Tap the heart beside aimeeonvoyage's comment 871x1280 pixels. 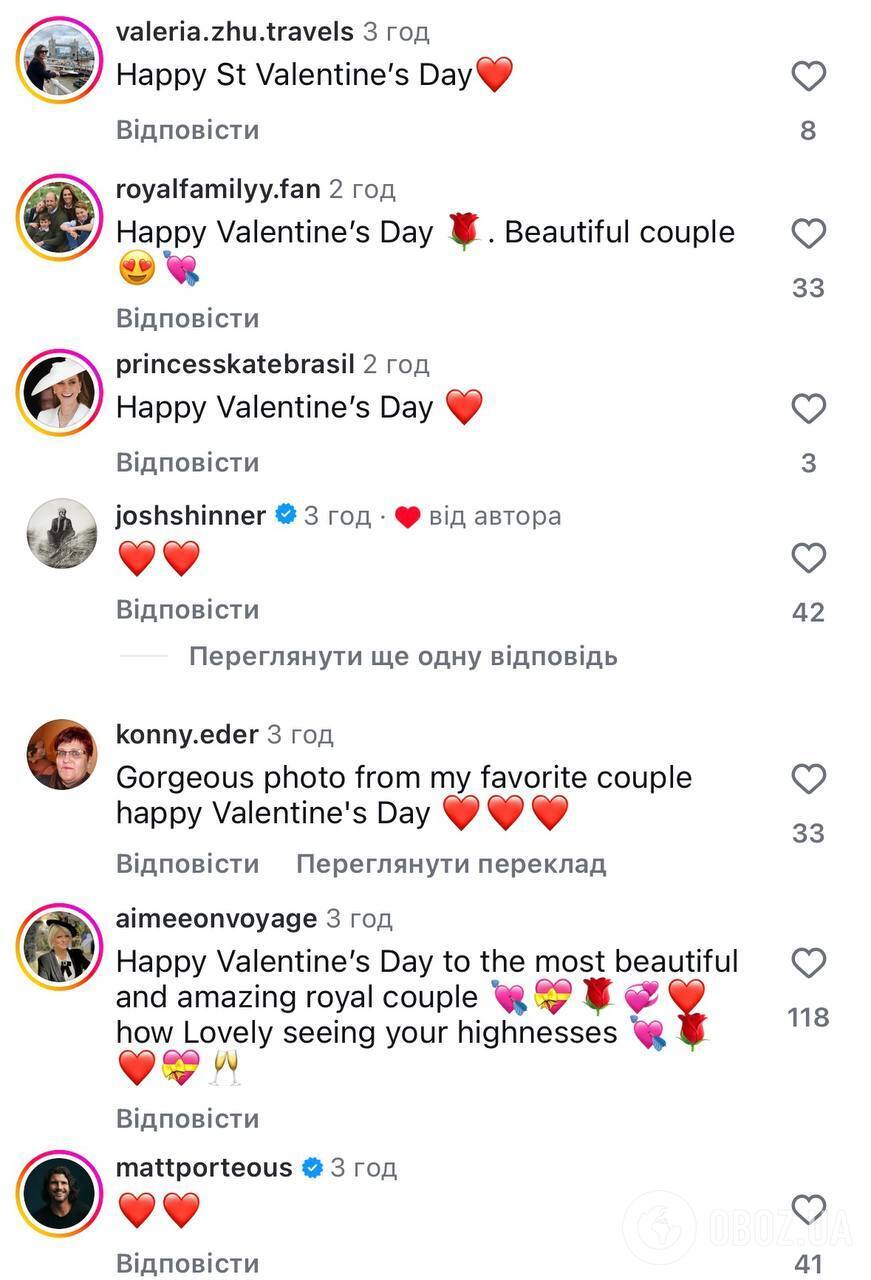click(809, 963)
